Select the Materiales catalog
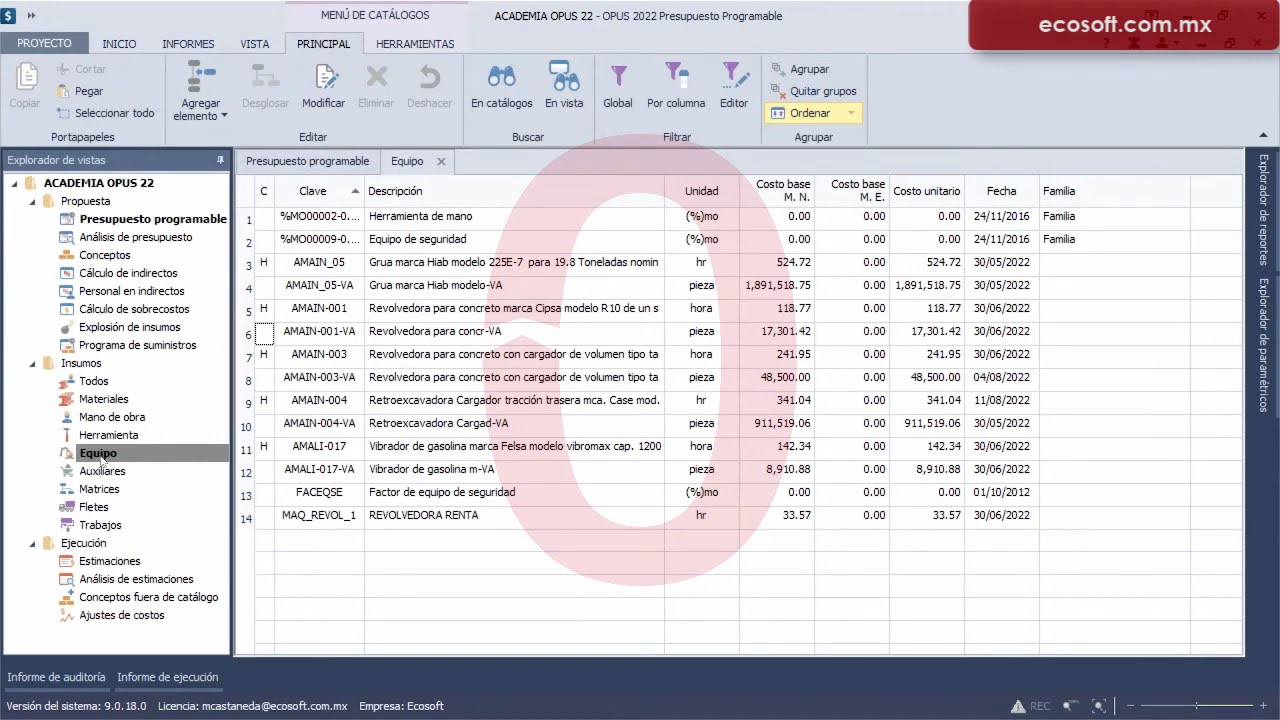The height and width of the screenshot is (720, 1280). tap(104, 399)
